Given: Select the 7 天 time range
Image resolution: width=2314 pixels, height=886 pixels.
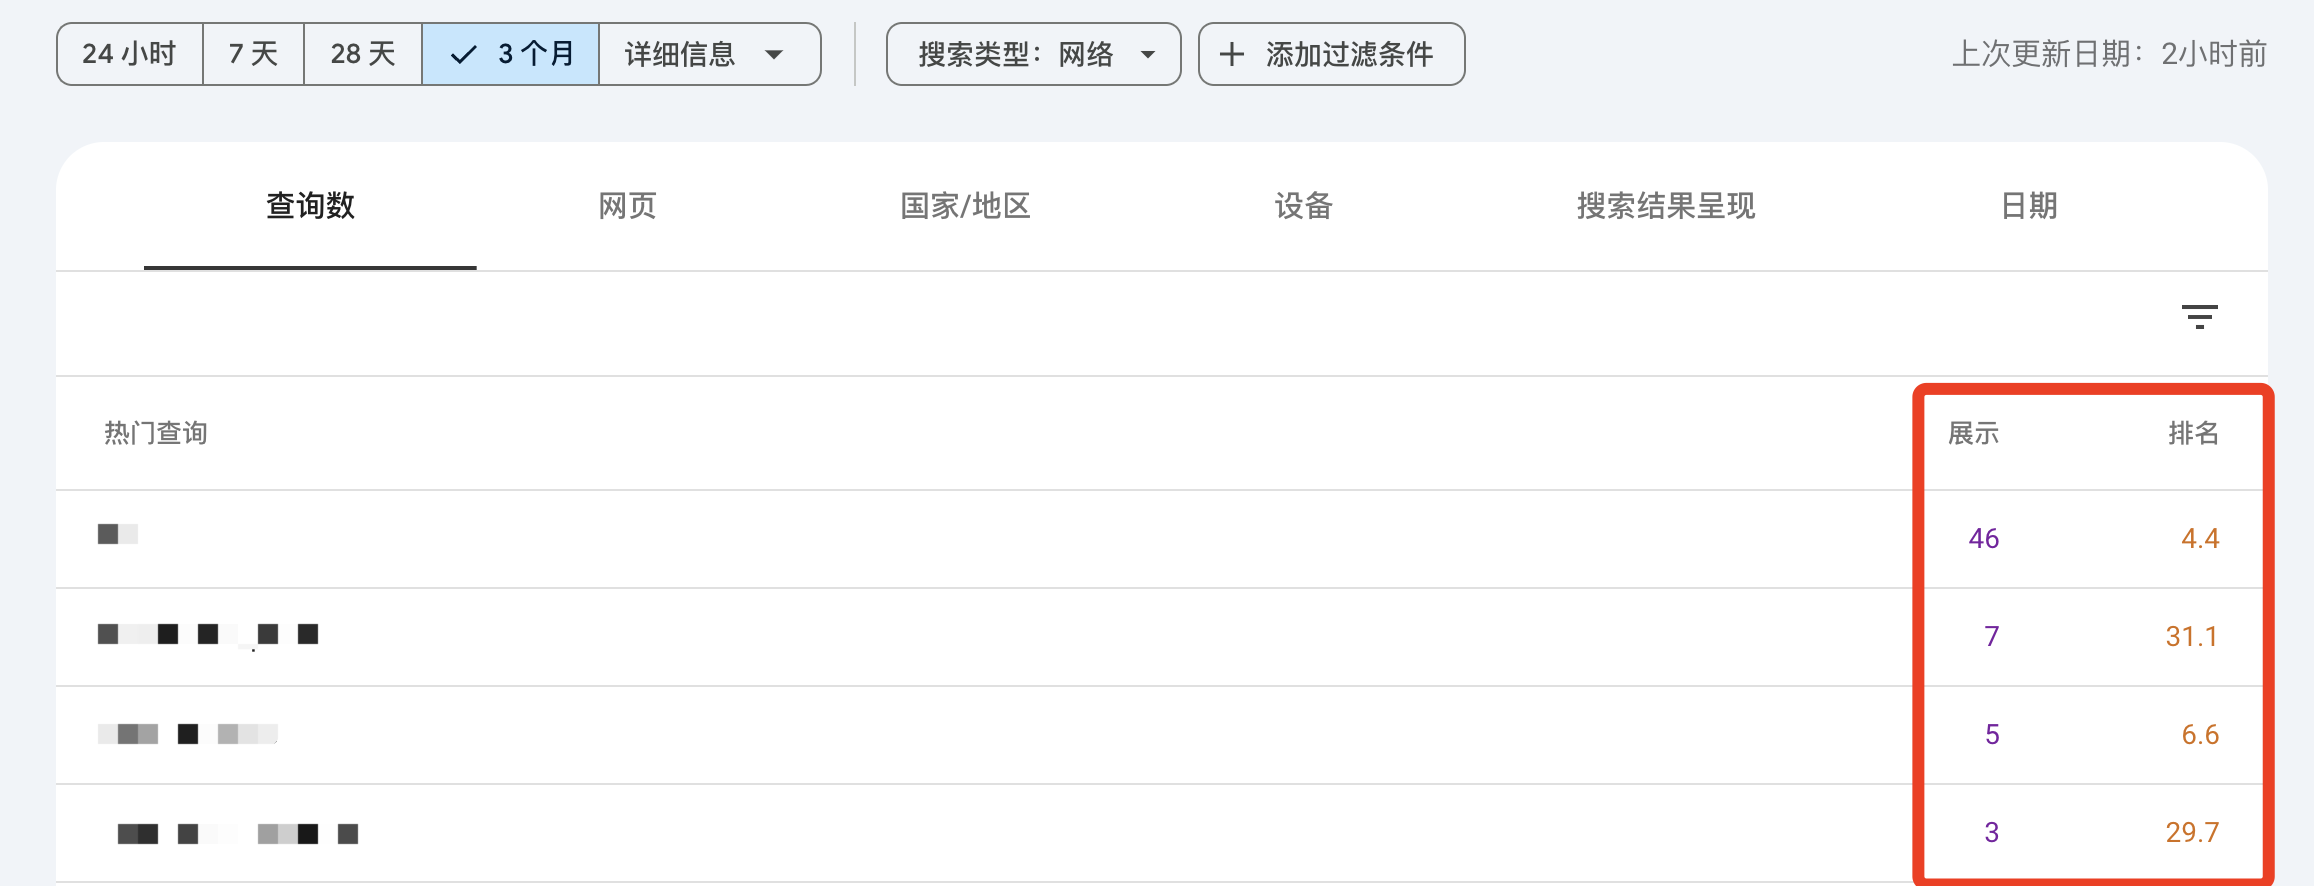Looking at the screenshot, I should pos(254,54).
